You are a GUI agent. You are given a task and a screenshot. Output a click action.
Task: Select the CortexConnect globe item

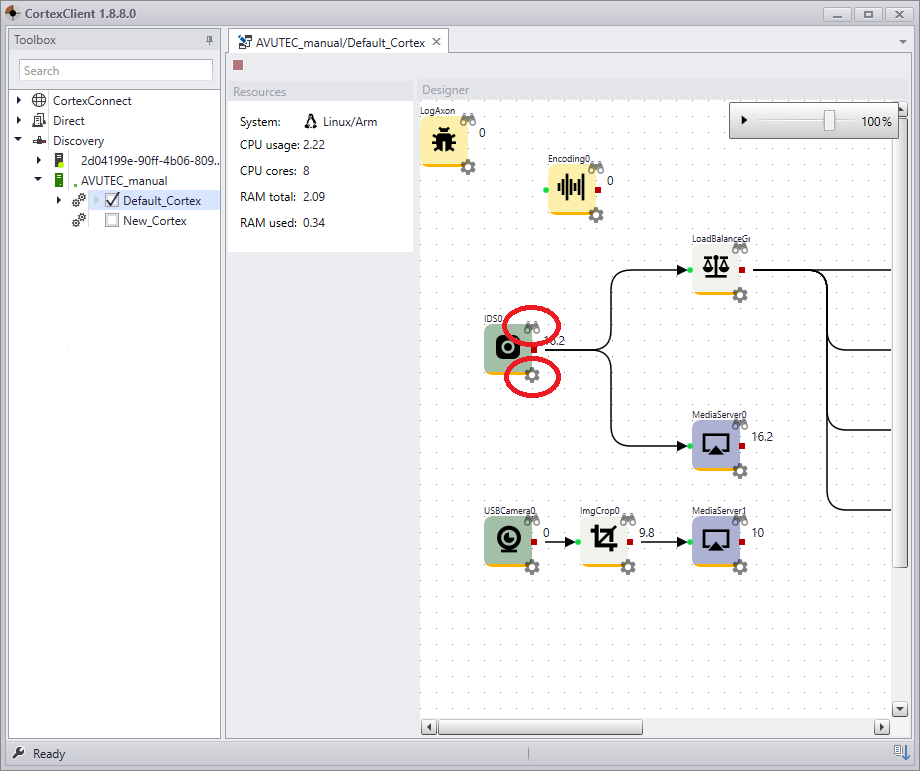pos(92,100)
